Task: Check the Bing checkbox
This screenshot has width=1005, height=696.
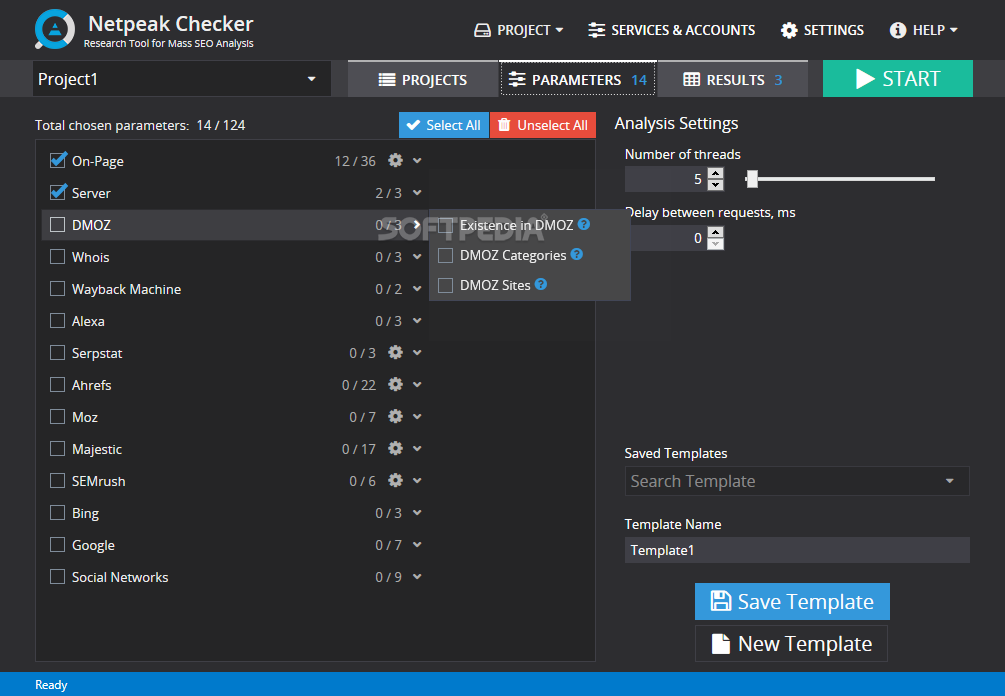Action: (58, 513)
